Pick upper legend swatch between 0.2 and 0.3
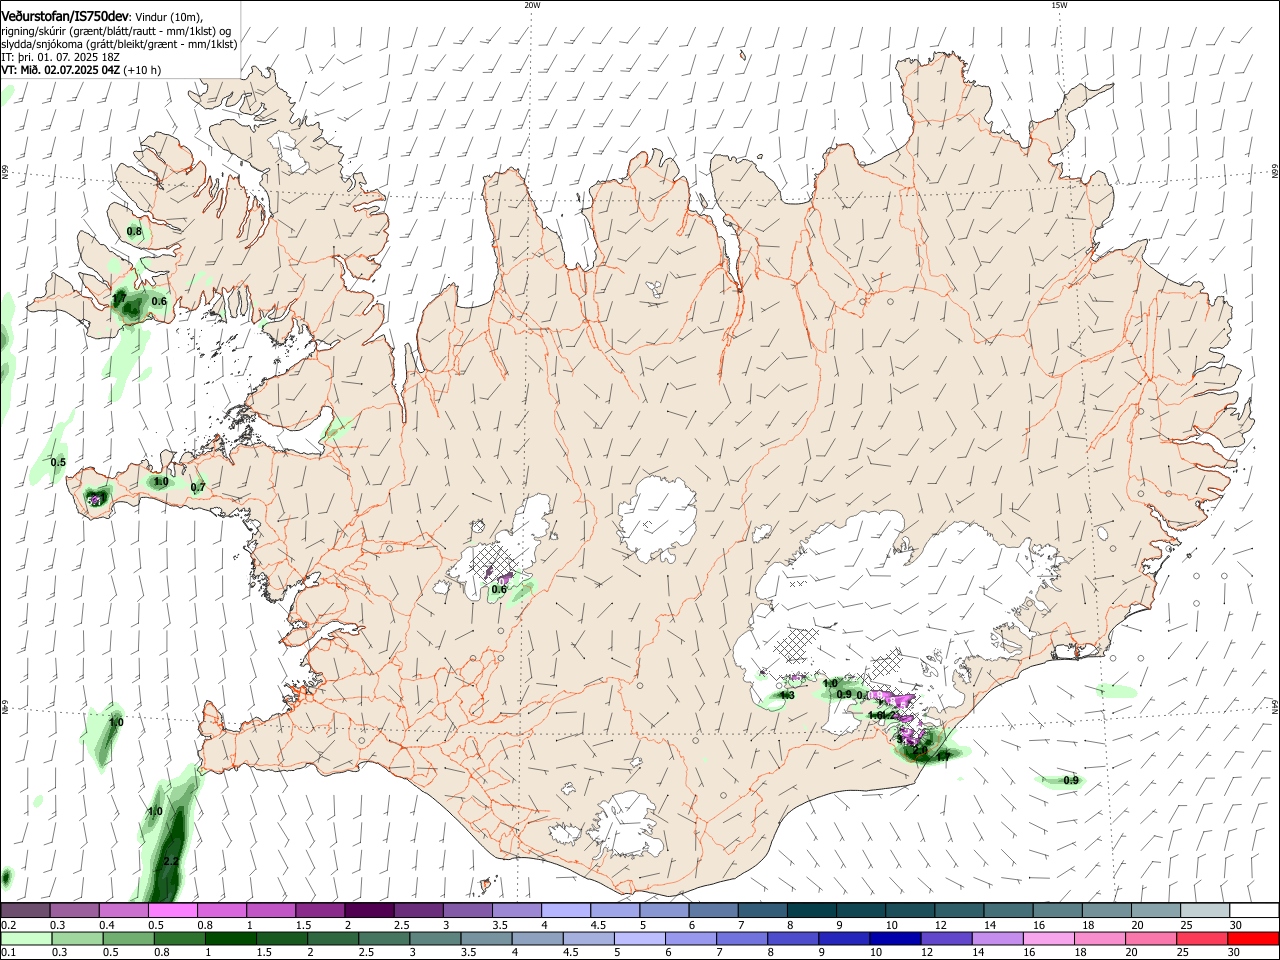The width and height of the screenshot is (1280, 960). click(25, 910)
